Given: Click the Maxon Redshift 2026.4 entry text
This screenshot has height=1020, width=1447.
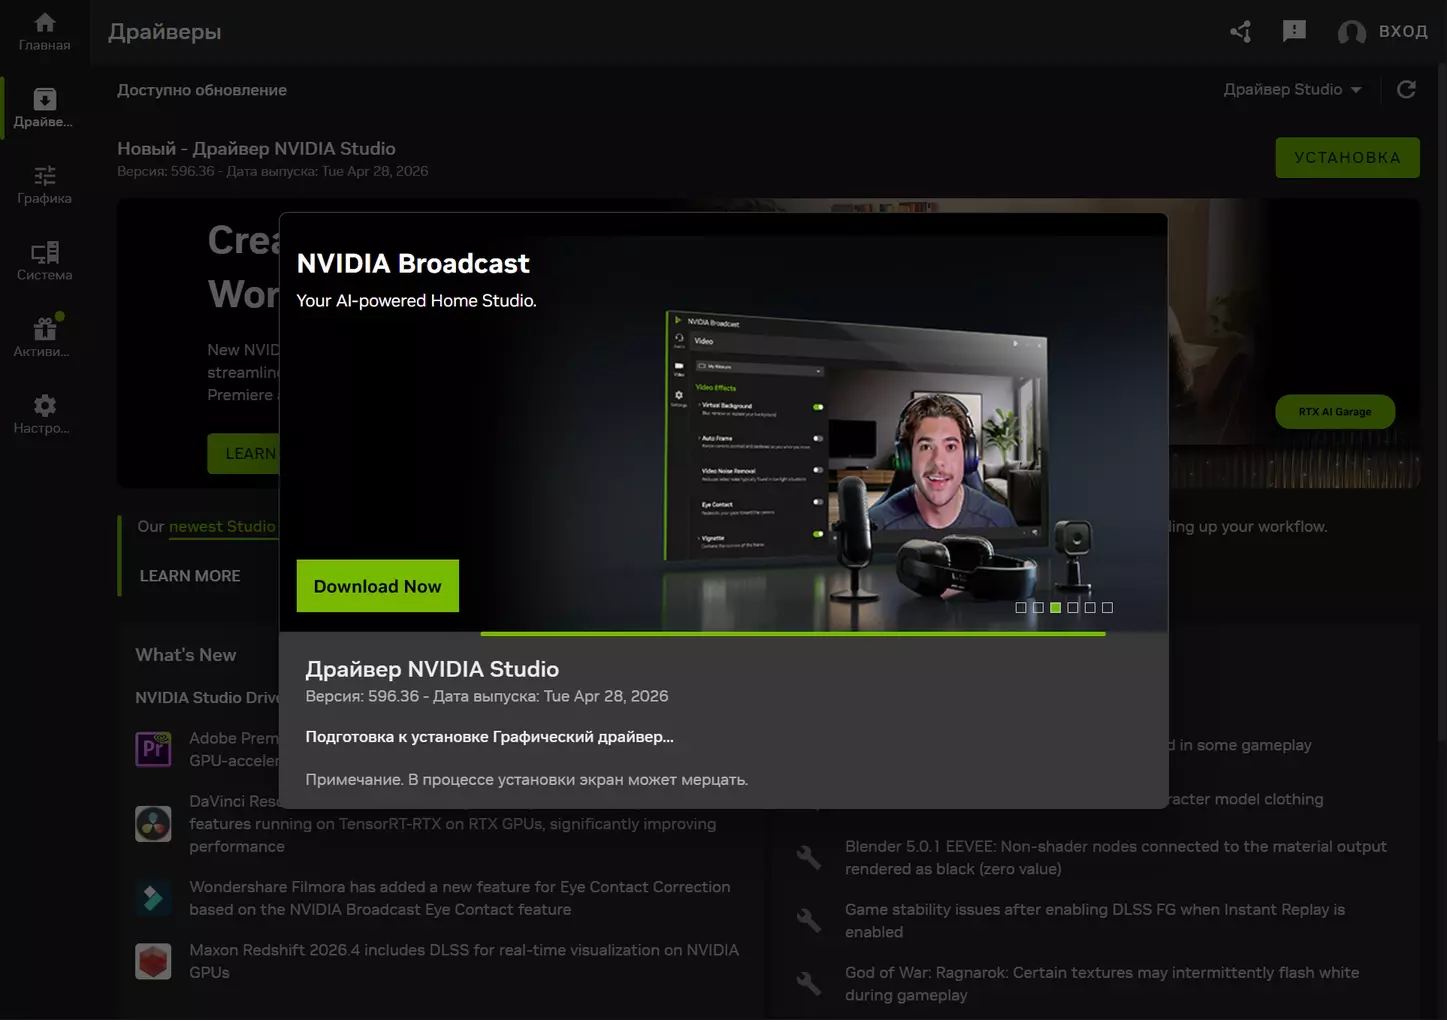Looking at the screenshot, I should (464, 961).
